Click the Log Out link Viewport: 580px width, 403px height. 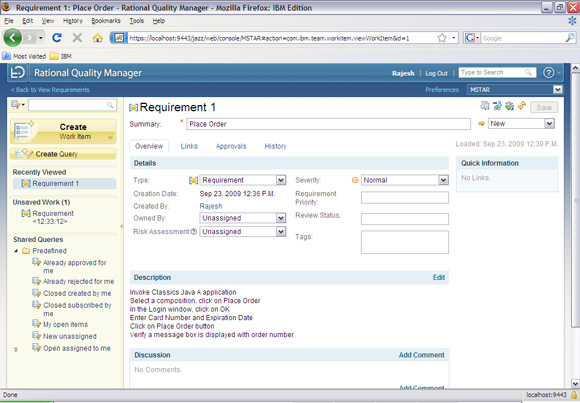click(x=436, y=73)
